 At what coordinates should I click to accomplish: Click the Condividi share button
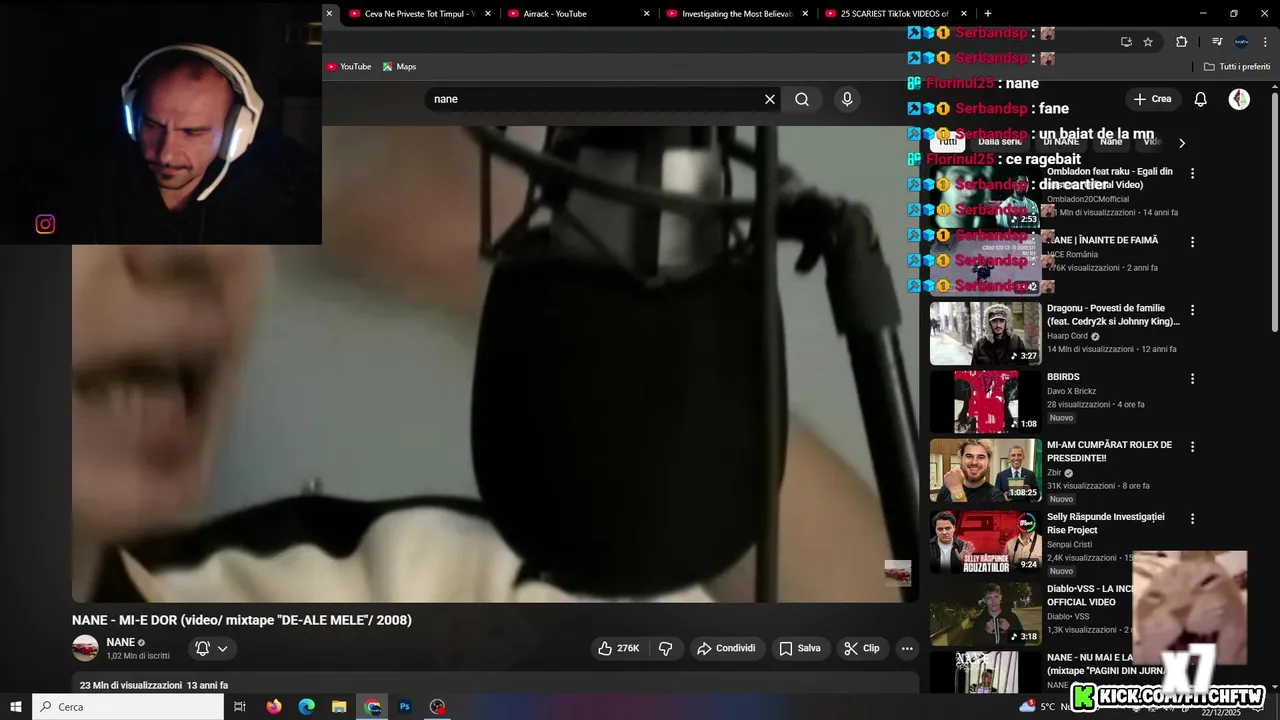coord(726,648)
